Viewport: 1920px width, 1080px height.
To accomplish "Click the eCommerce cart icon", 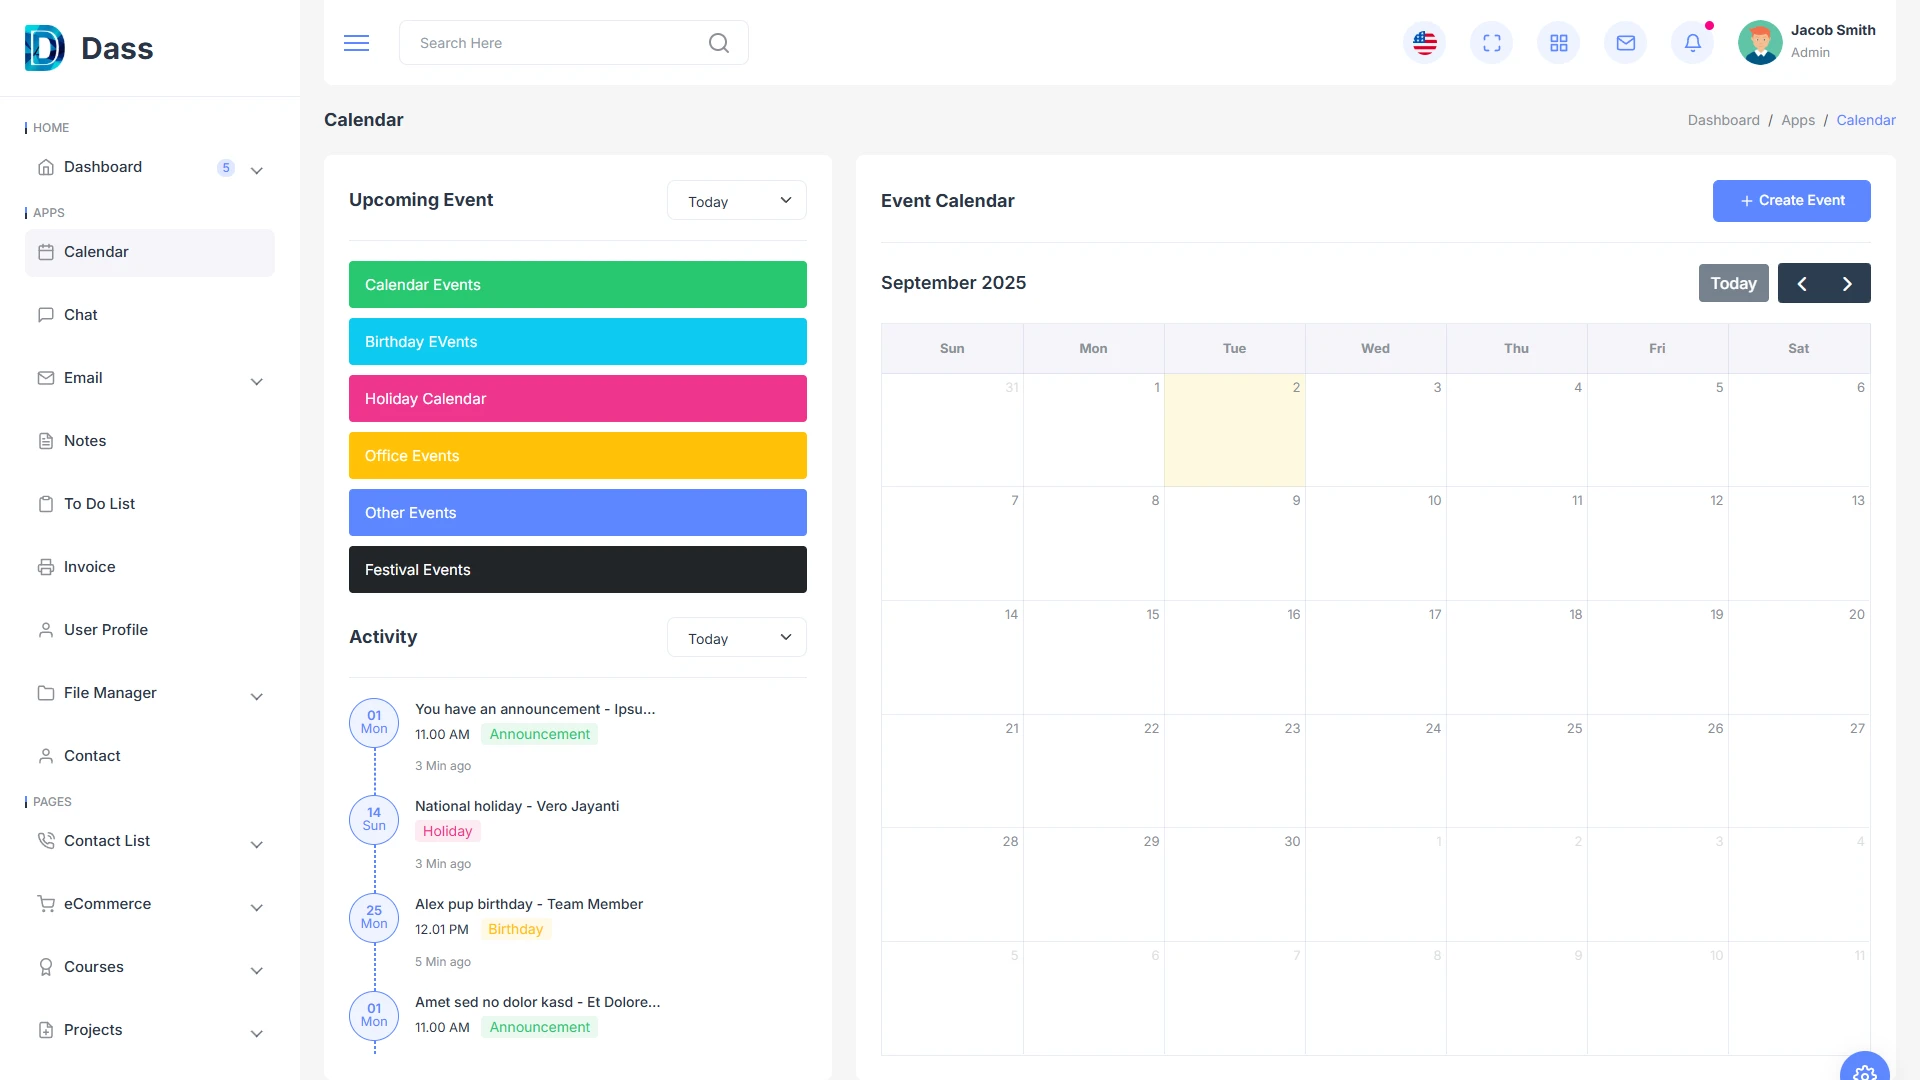I will coord(46,904).
